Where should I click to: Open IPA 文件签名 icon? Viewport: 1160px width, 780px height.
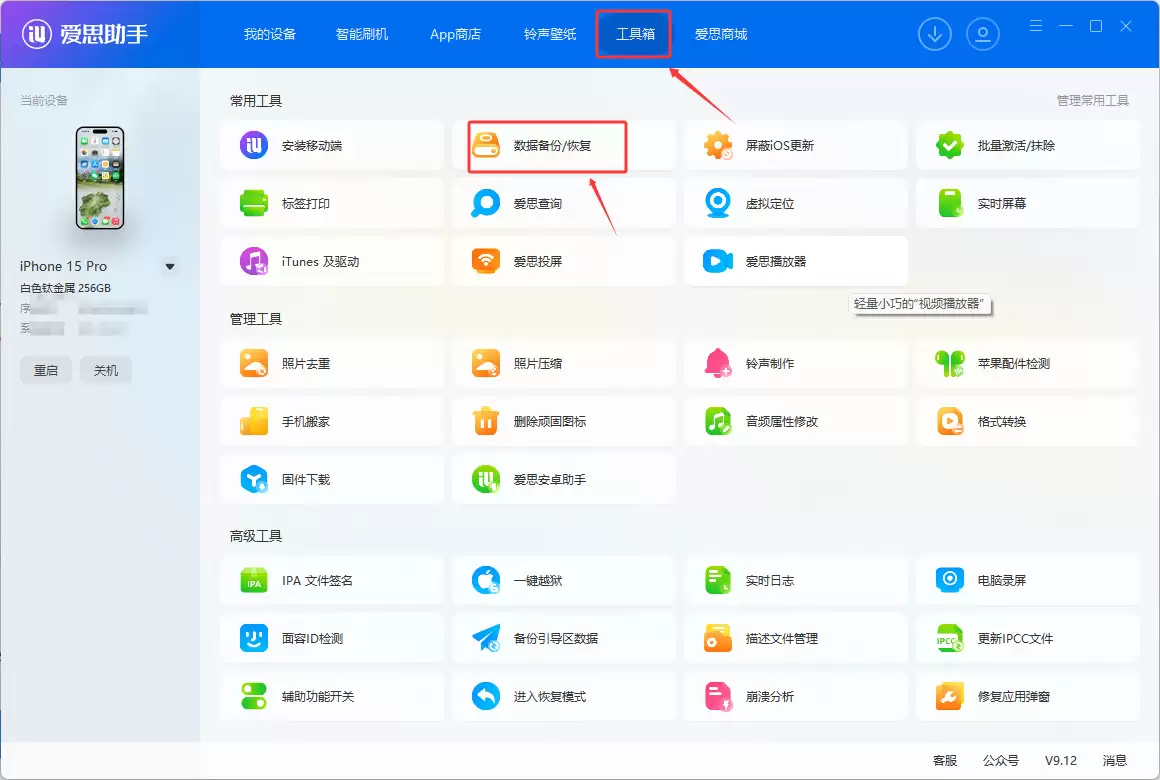[254, 580]
